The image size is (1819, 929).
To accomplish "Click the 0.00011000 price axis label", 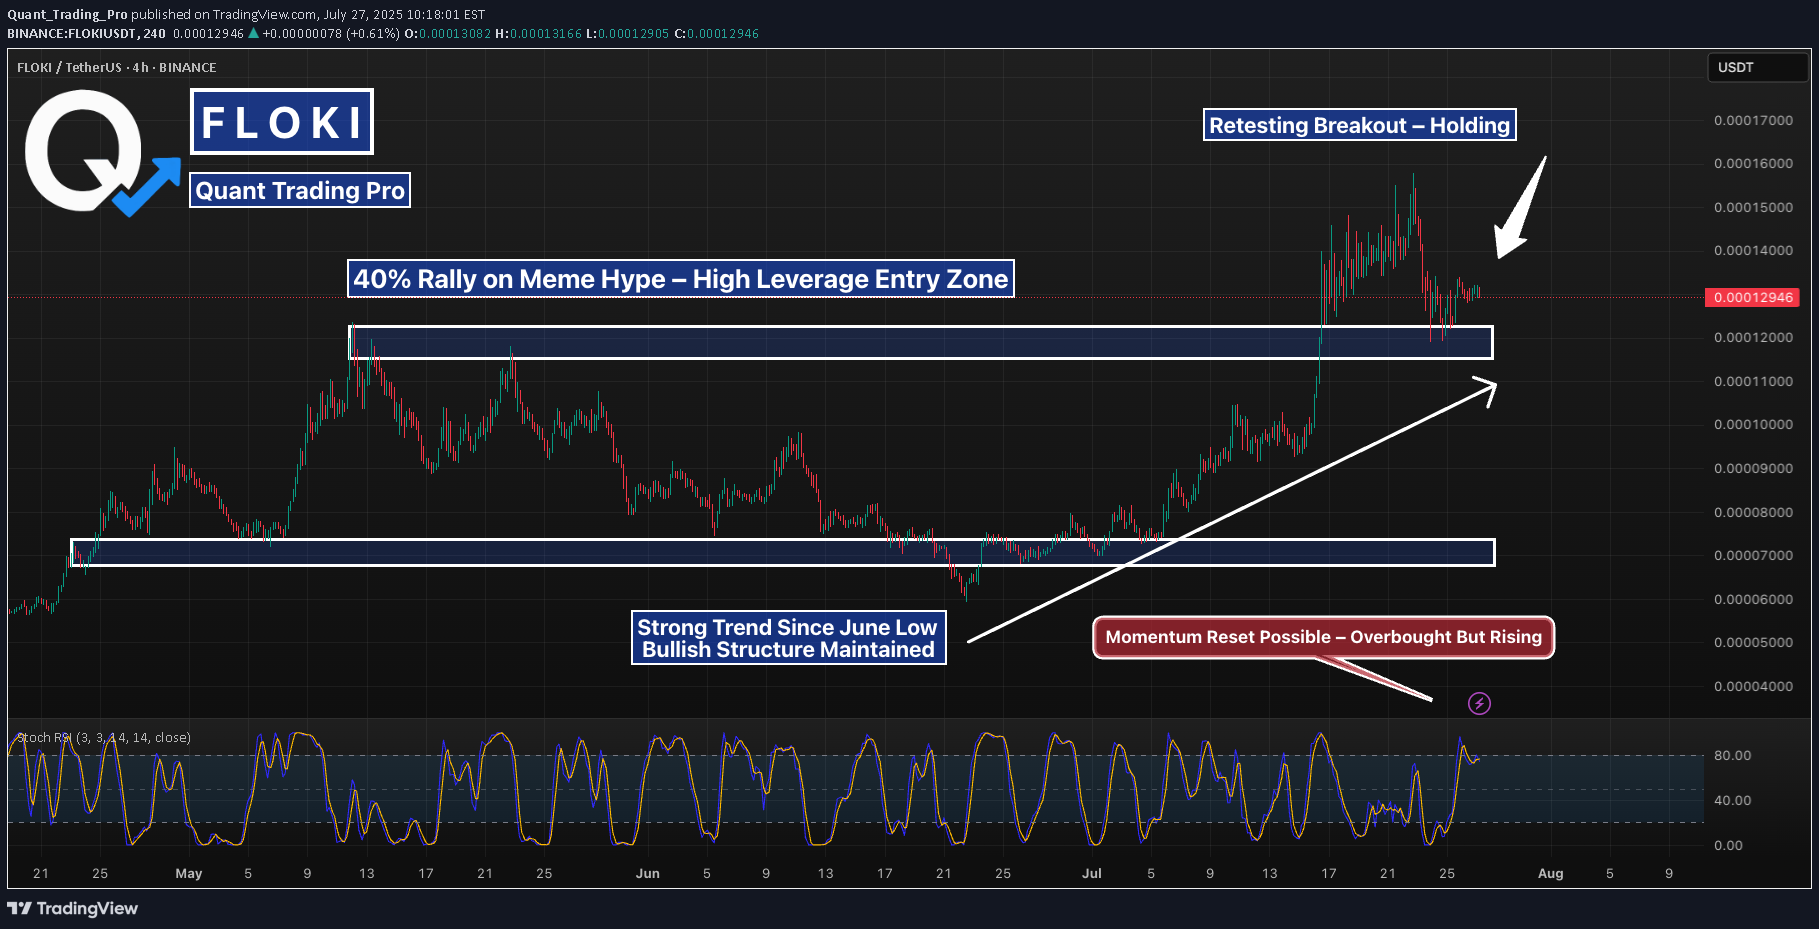I will tap(1753, 381).
